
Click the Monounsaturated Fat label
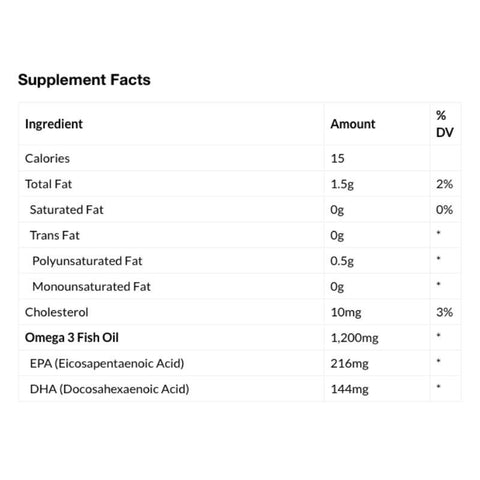[x=91, y=287]
